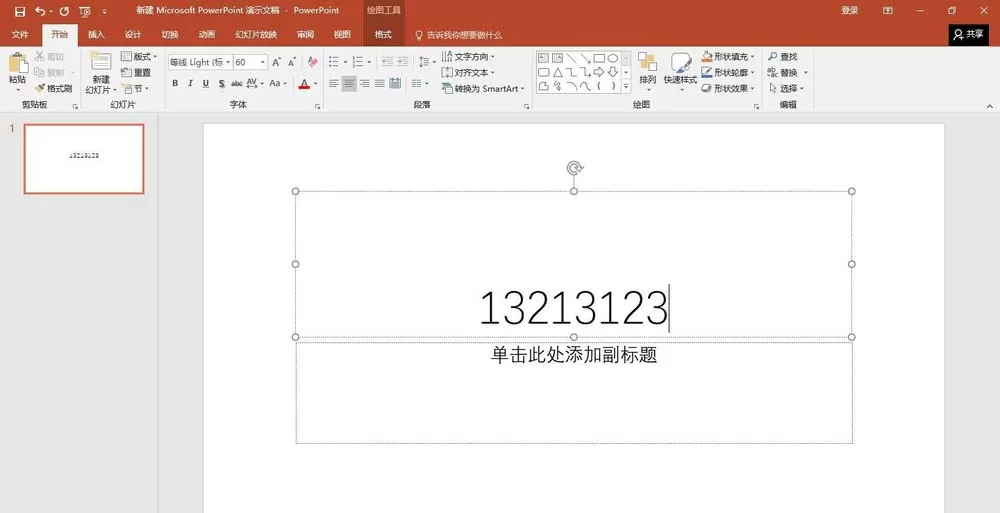1000x513 pixels.
Task: Open the Share (共享) button
Action: 969,34
